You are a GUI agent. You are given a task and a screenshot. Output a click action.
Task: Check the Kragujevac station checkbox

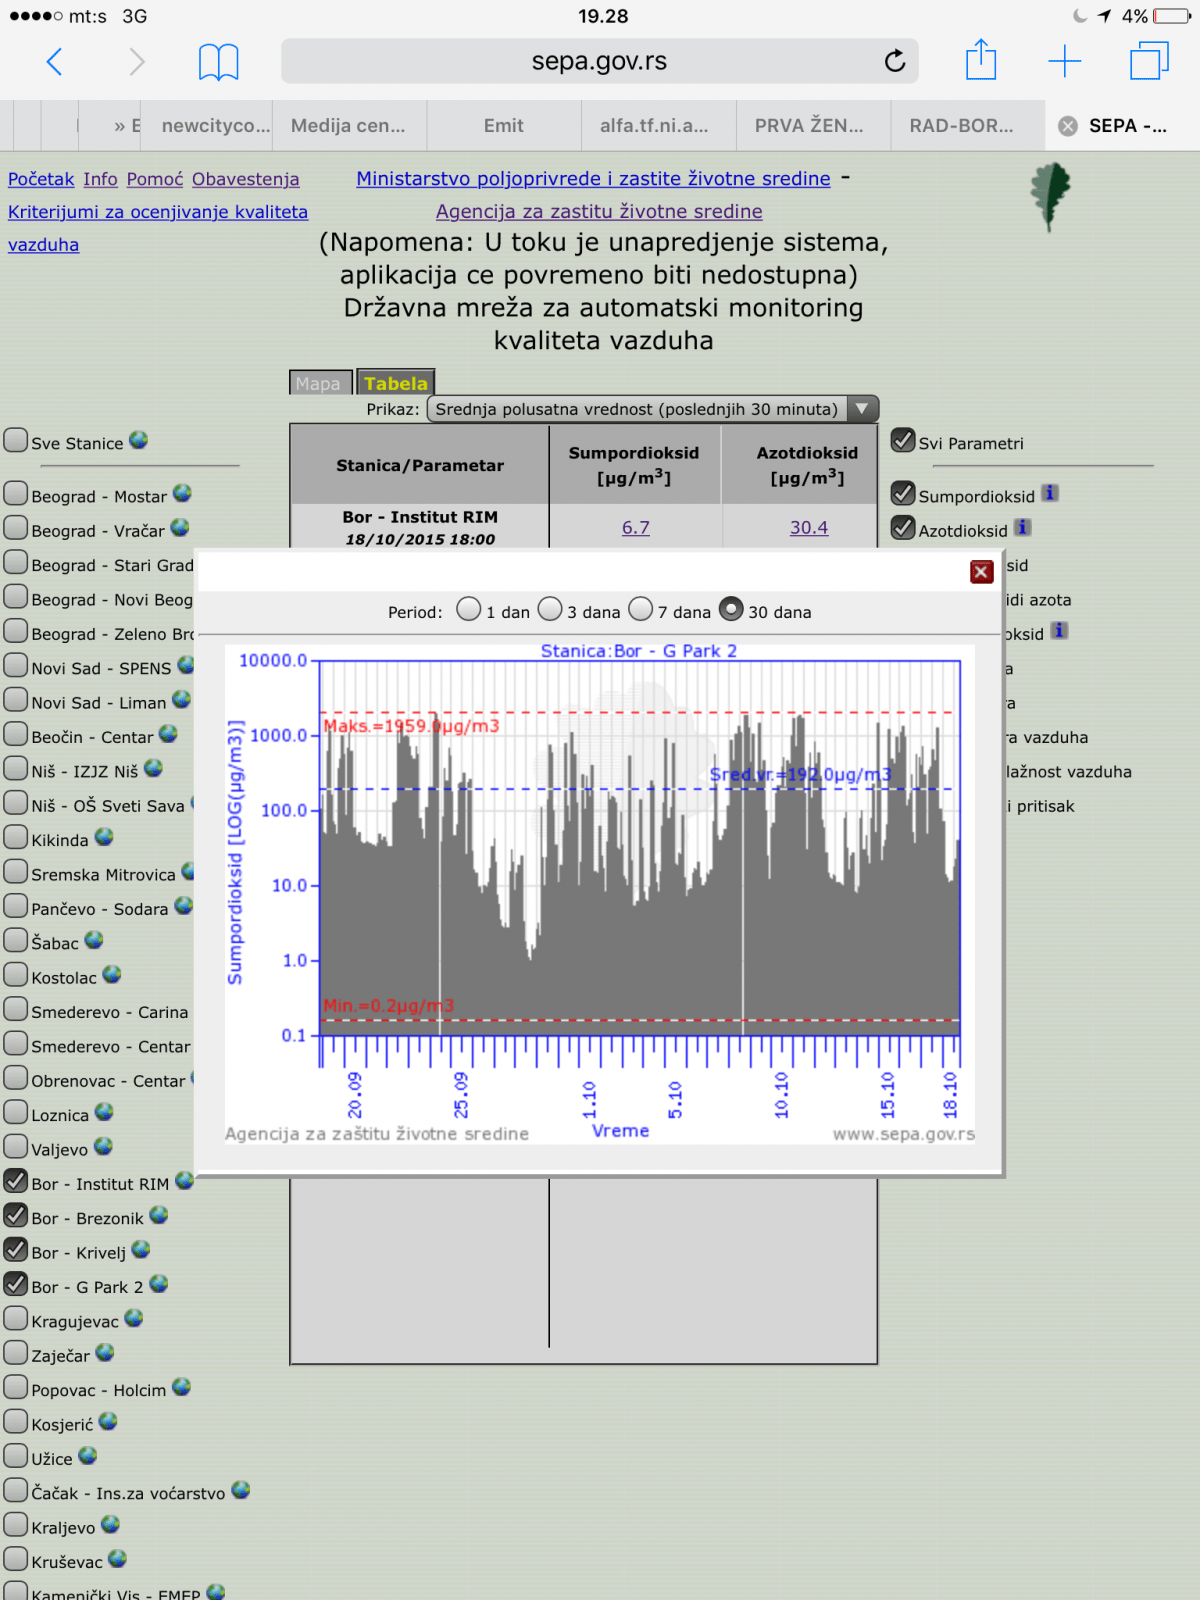tap(16, 1319)
